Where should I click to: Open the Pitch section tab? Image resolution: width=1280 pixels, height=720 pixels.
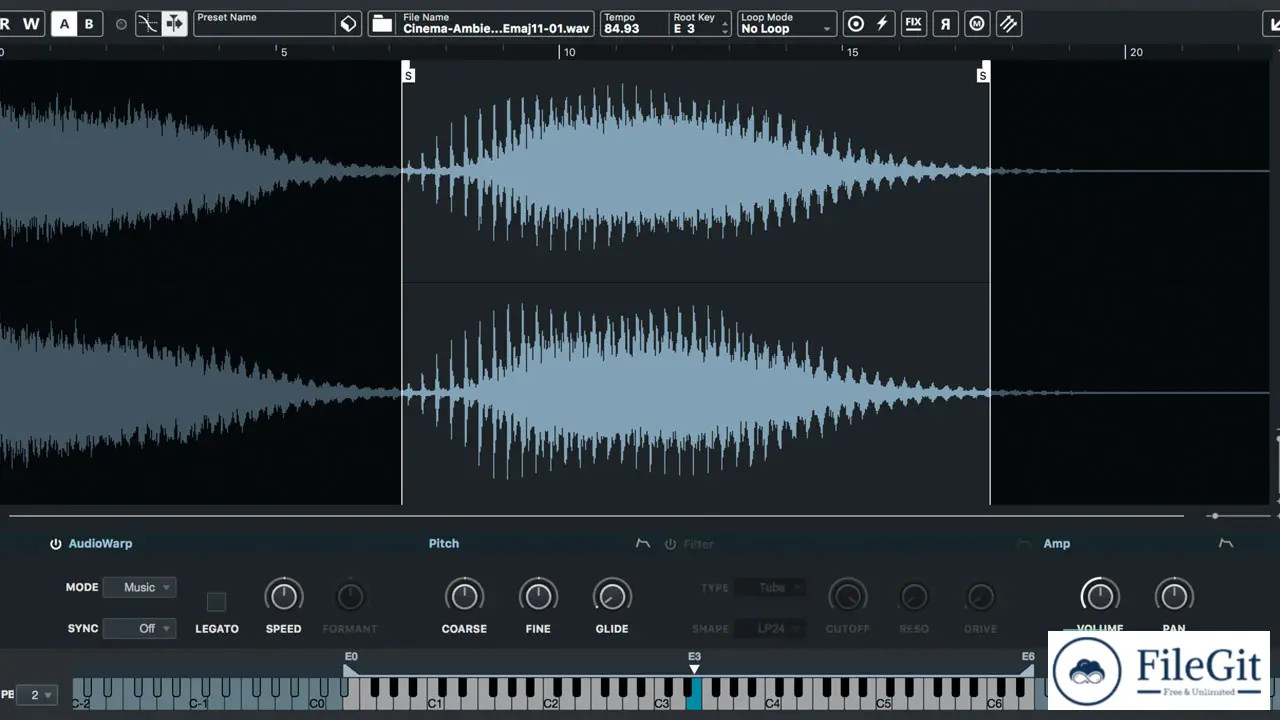coord(444,544)
